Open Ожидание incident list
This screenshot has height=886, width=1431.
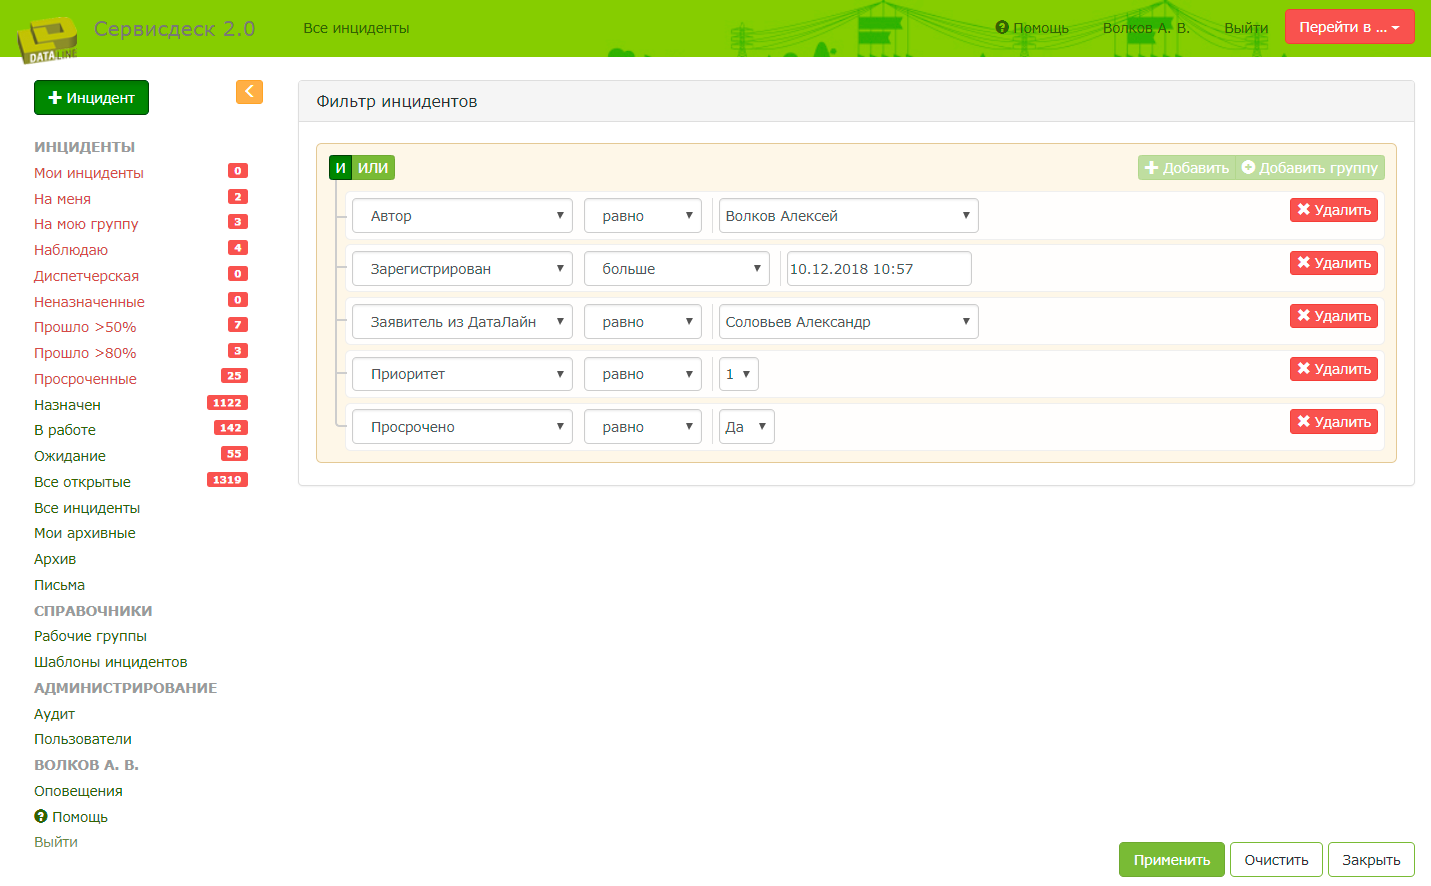click(x=70, y=456)
